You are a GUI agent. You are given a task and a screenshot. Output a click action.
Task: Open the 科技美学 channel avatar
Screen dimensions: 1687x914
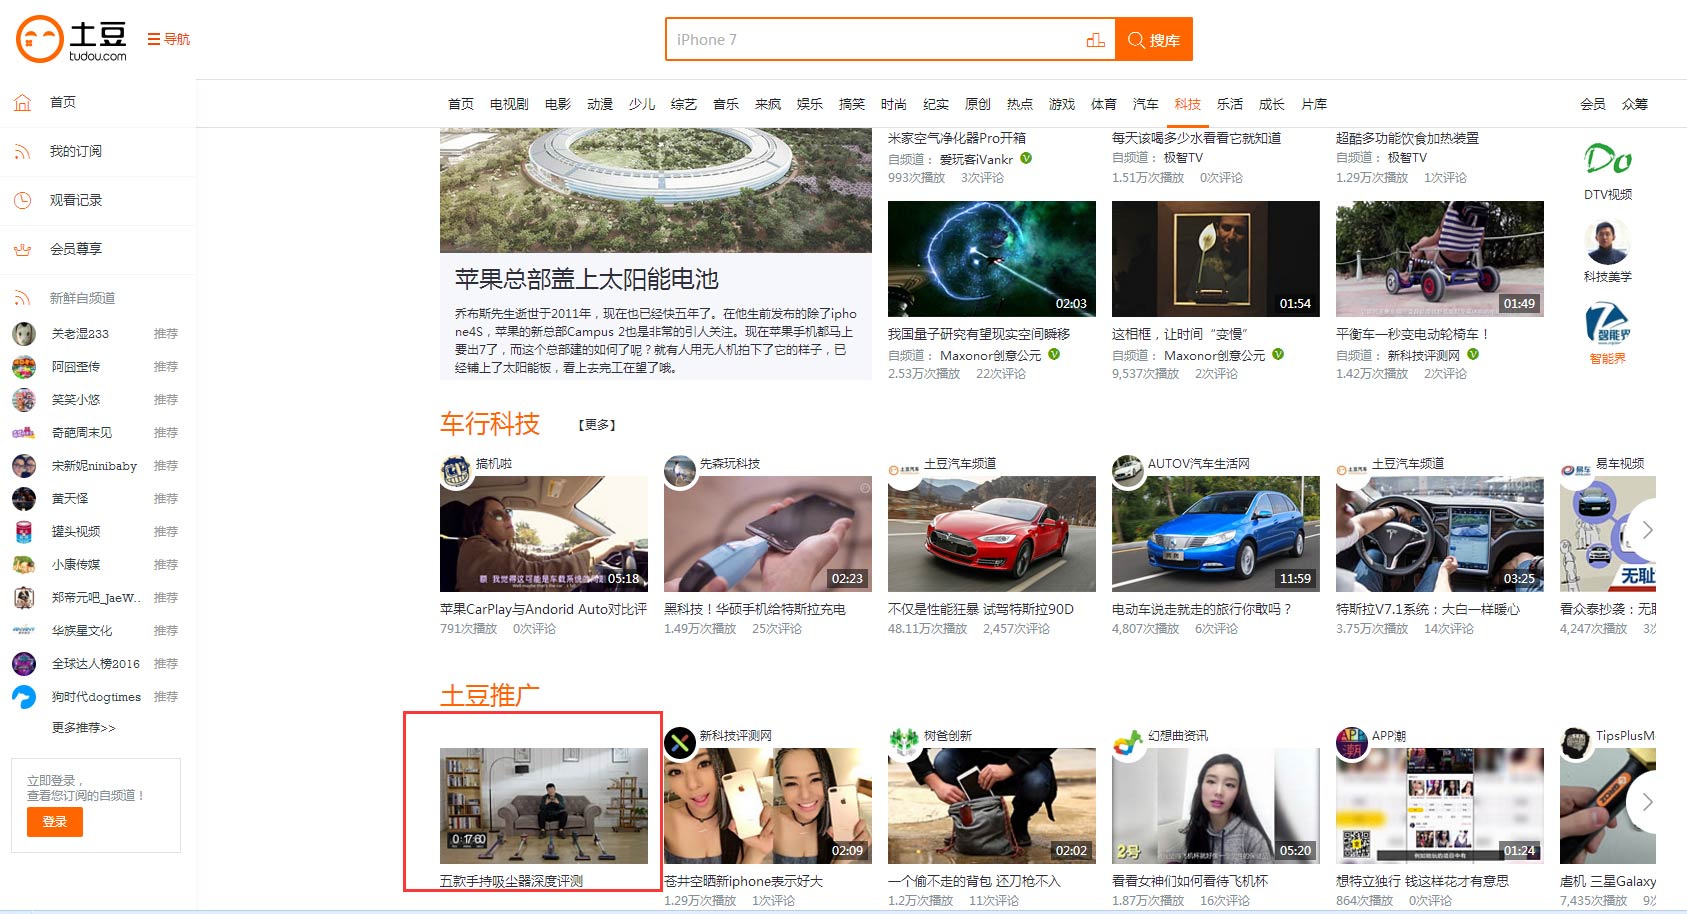coord(1608,242)
